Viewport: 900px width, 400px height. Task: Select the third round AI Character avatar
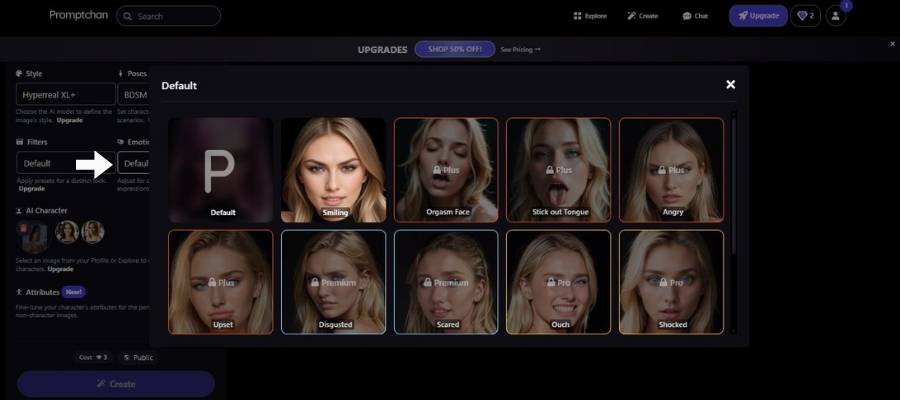click(92, 232)
